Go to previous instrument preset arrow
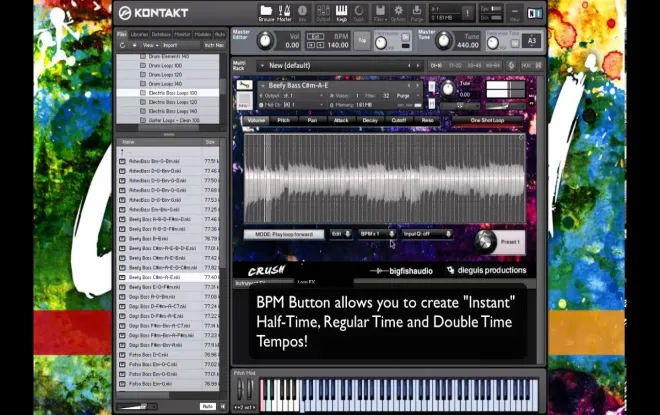The height and width of the screenshot is (415, 660). [409, 85]
